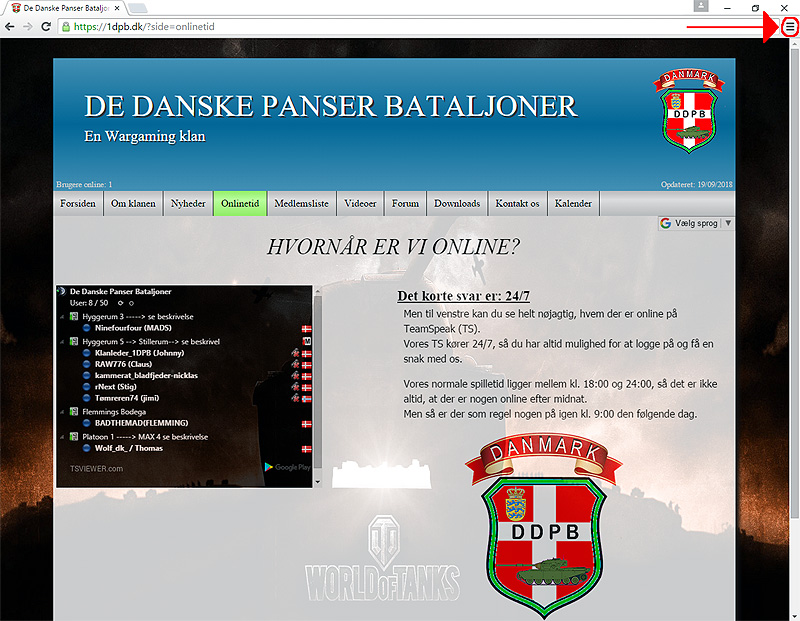This screenshot has width=800, height=621.
Task: Collapse the Platoon 1 channel
Action: click(61, 437)
